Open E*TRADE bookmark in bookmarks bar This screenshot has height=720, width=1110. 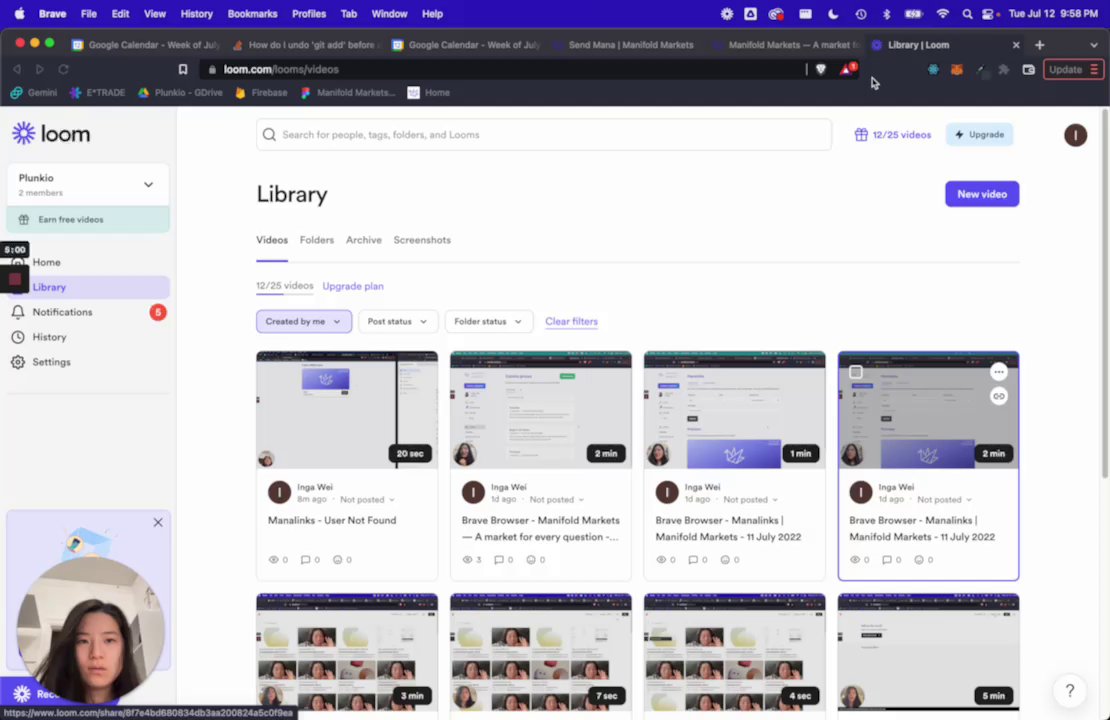pyautogui.click(x=97, y=93)
